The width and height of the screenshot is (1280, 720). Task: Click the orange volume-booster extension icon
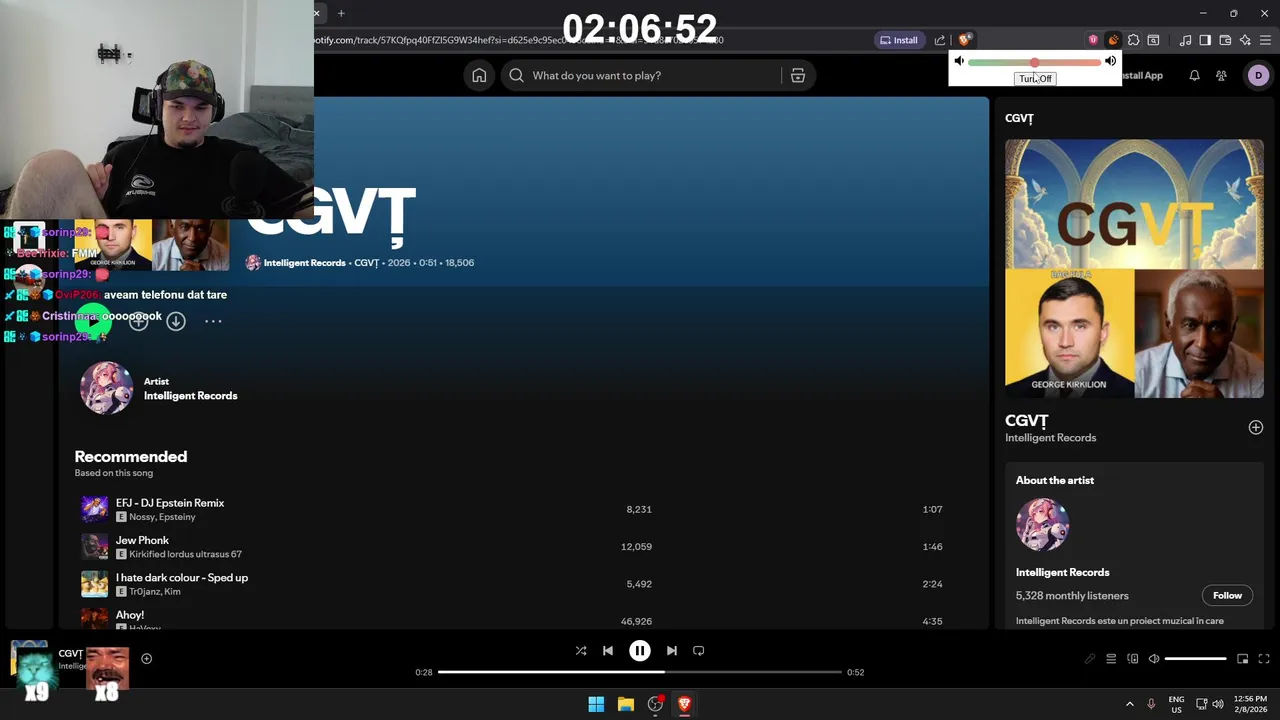1113,40
